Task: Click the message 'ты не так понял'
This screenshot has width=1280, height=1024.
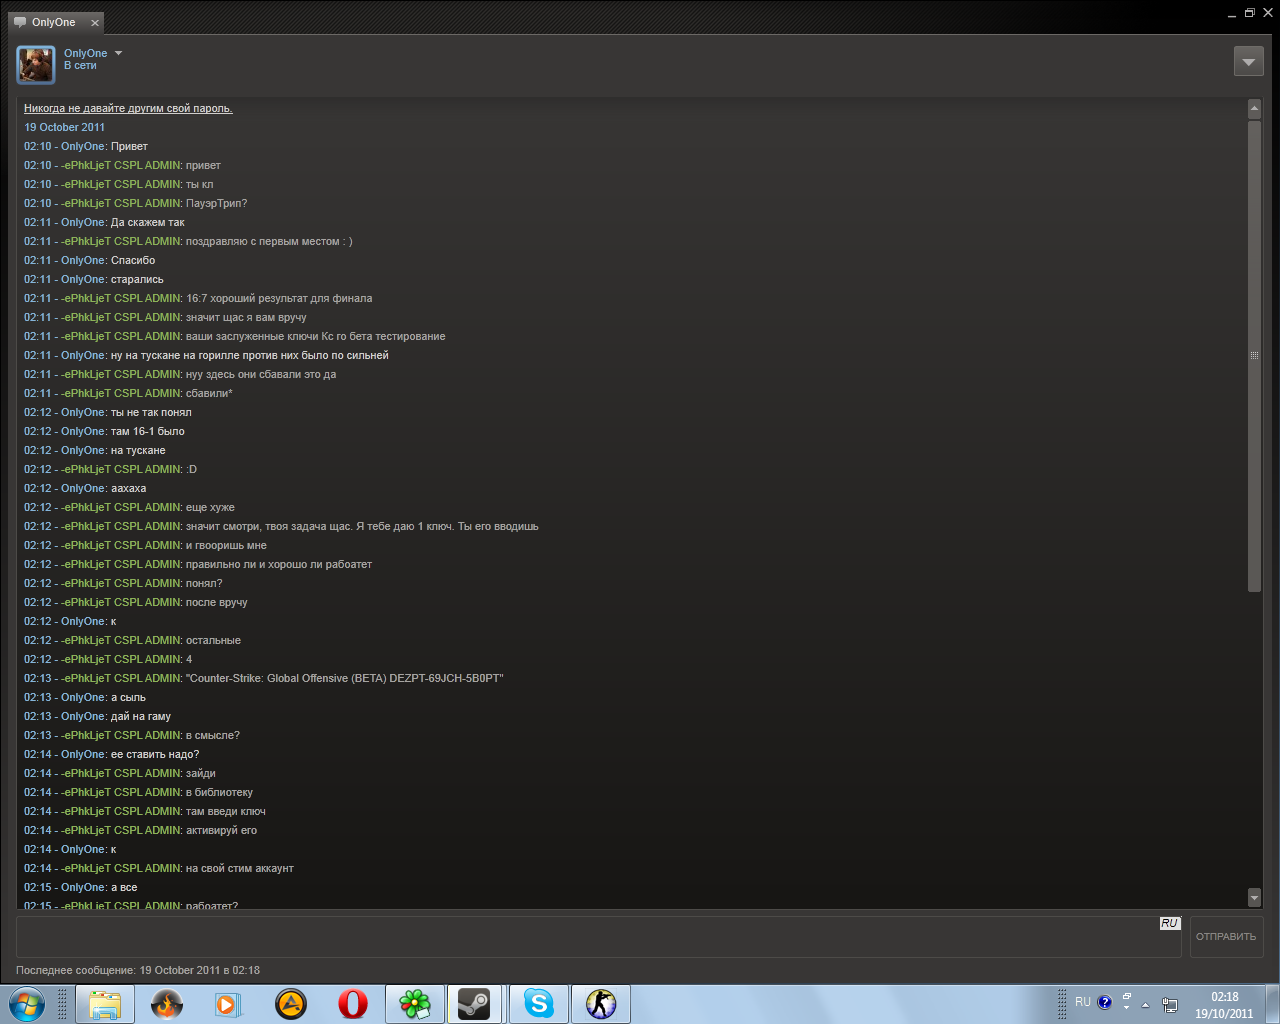Action: 151,412
